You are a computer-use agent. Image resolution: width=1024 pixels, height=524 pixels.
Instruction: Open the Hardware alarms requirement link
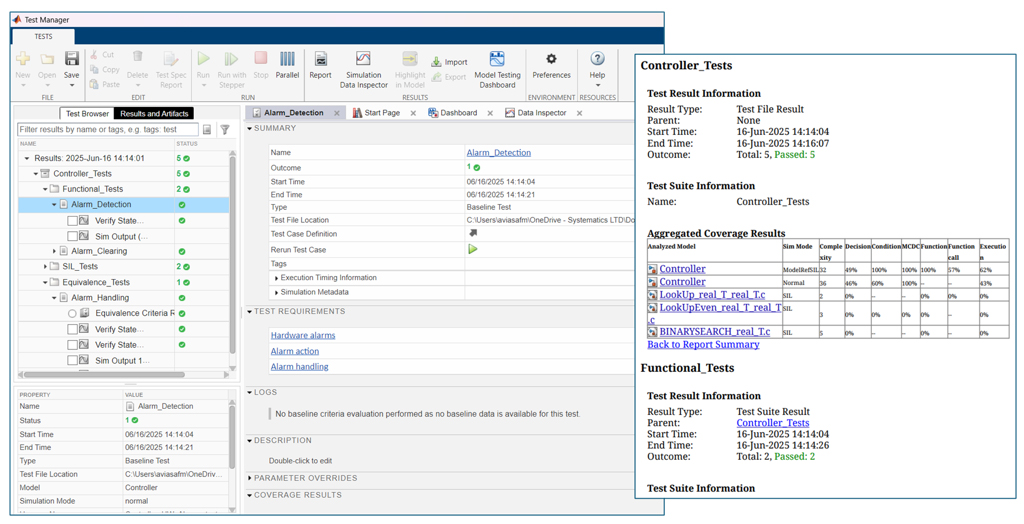pyautogui.click(x=302, y=335)
